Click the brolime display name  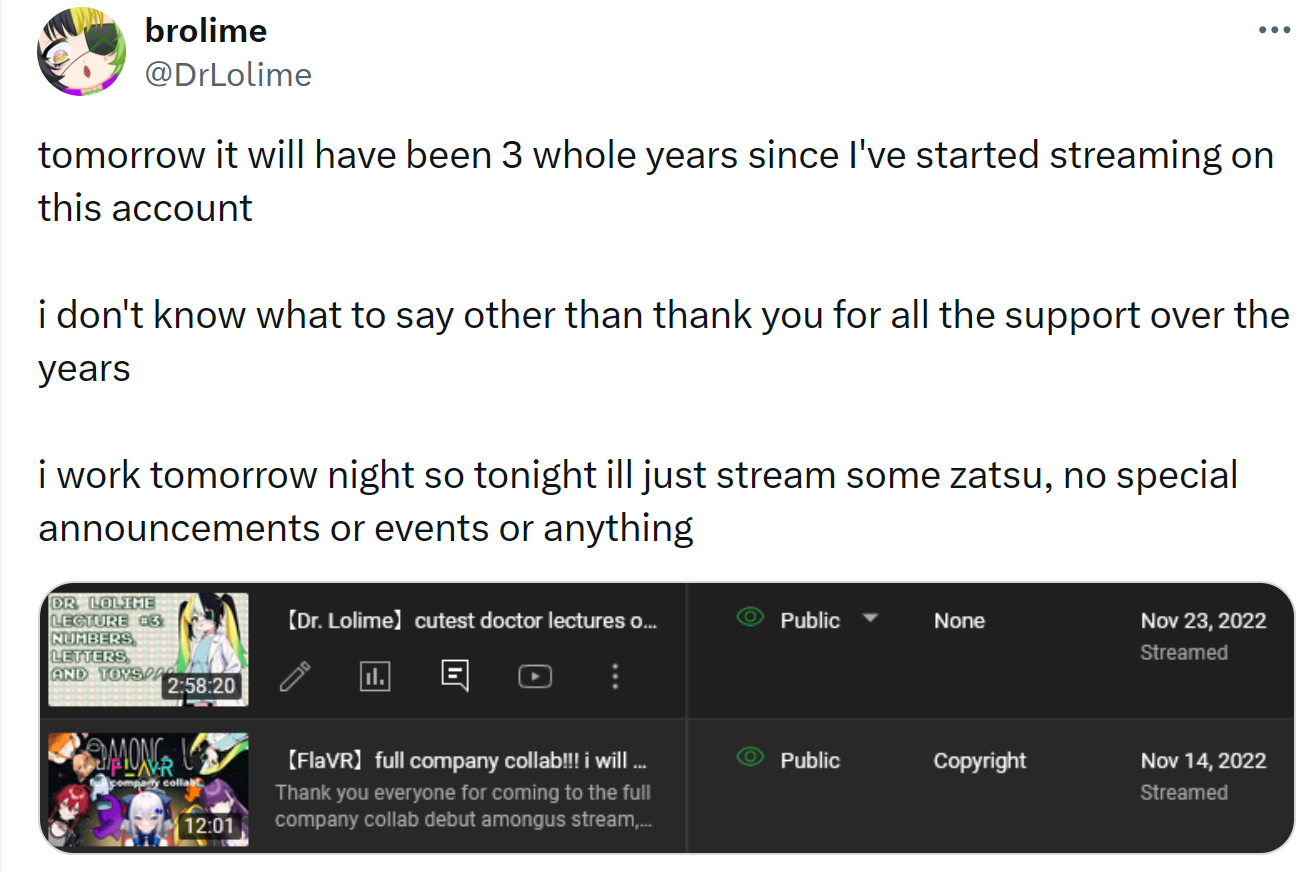206,31
